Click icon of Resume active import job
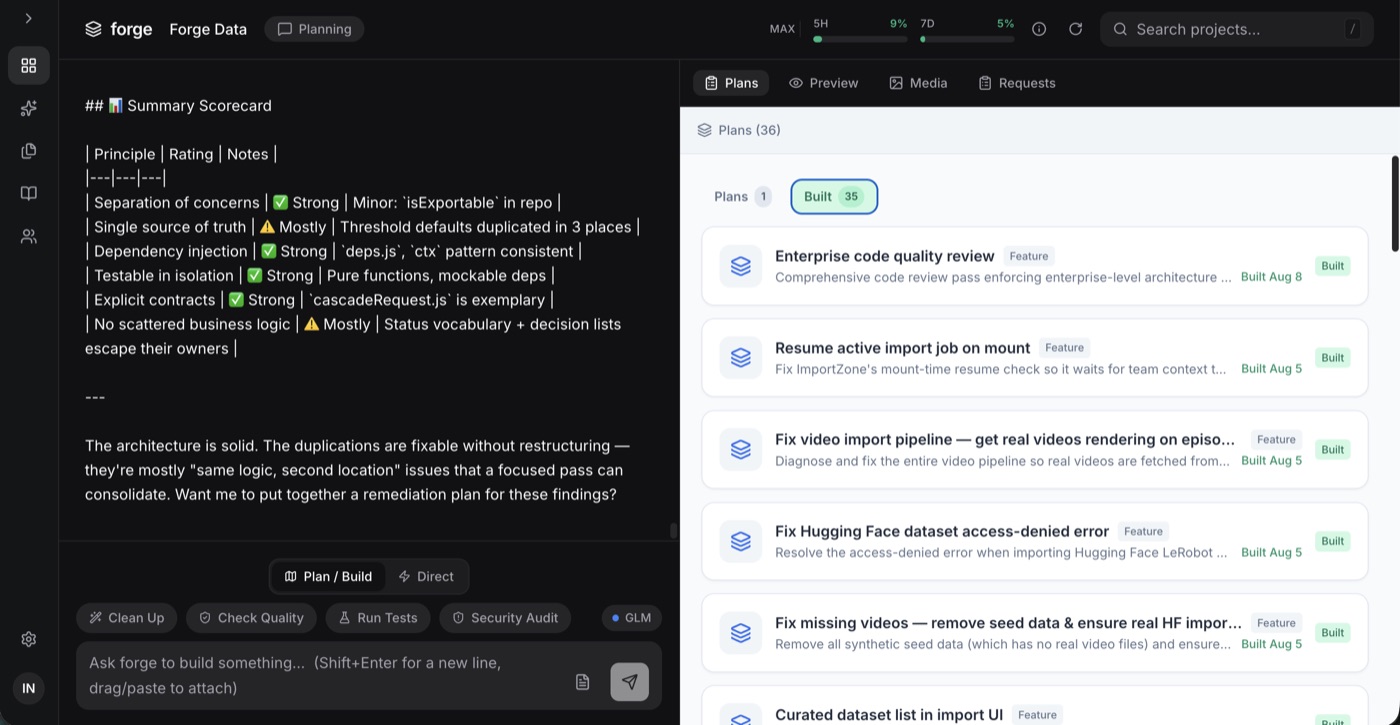This screenshot has height=725, width=1400. click(741, 358)
